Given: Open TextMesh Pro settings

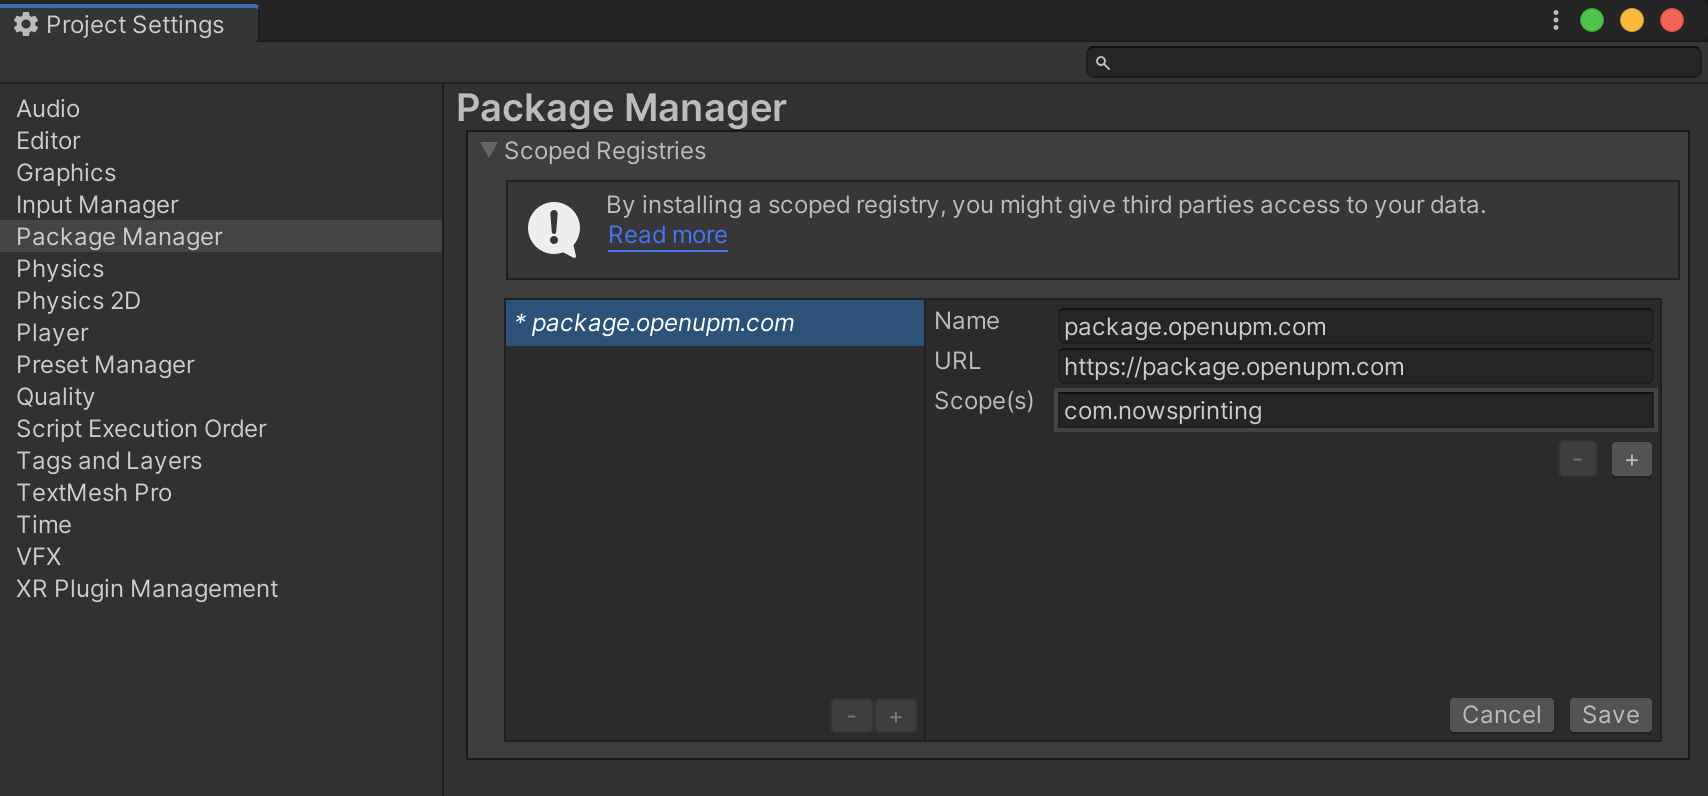Looking at the screenshot, I should [x=221, y=492].
